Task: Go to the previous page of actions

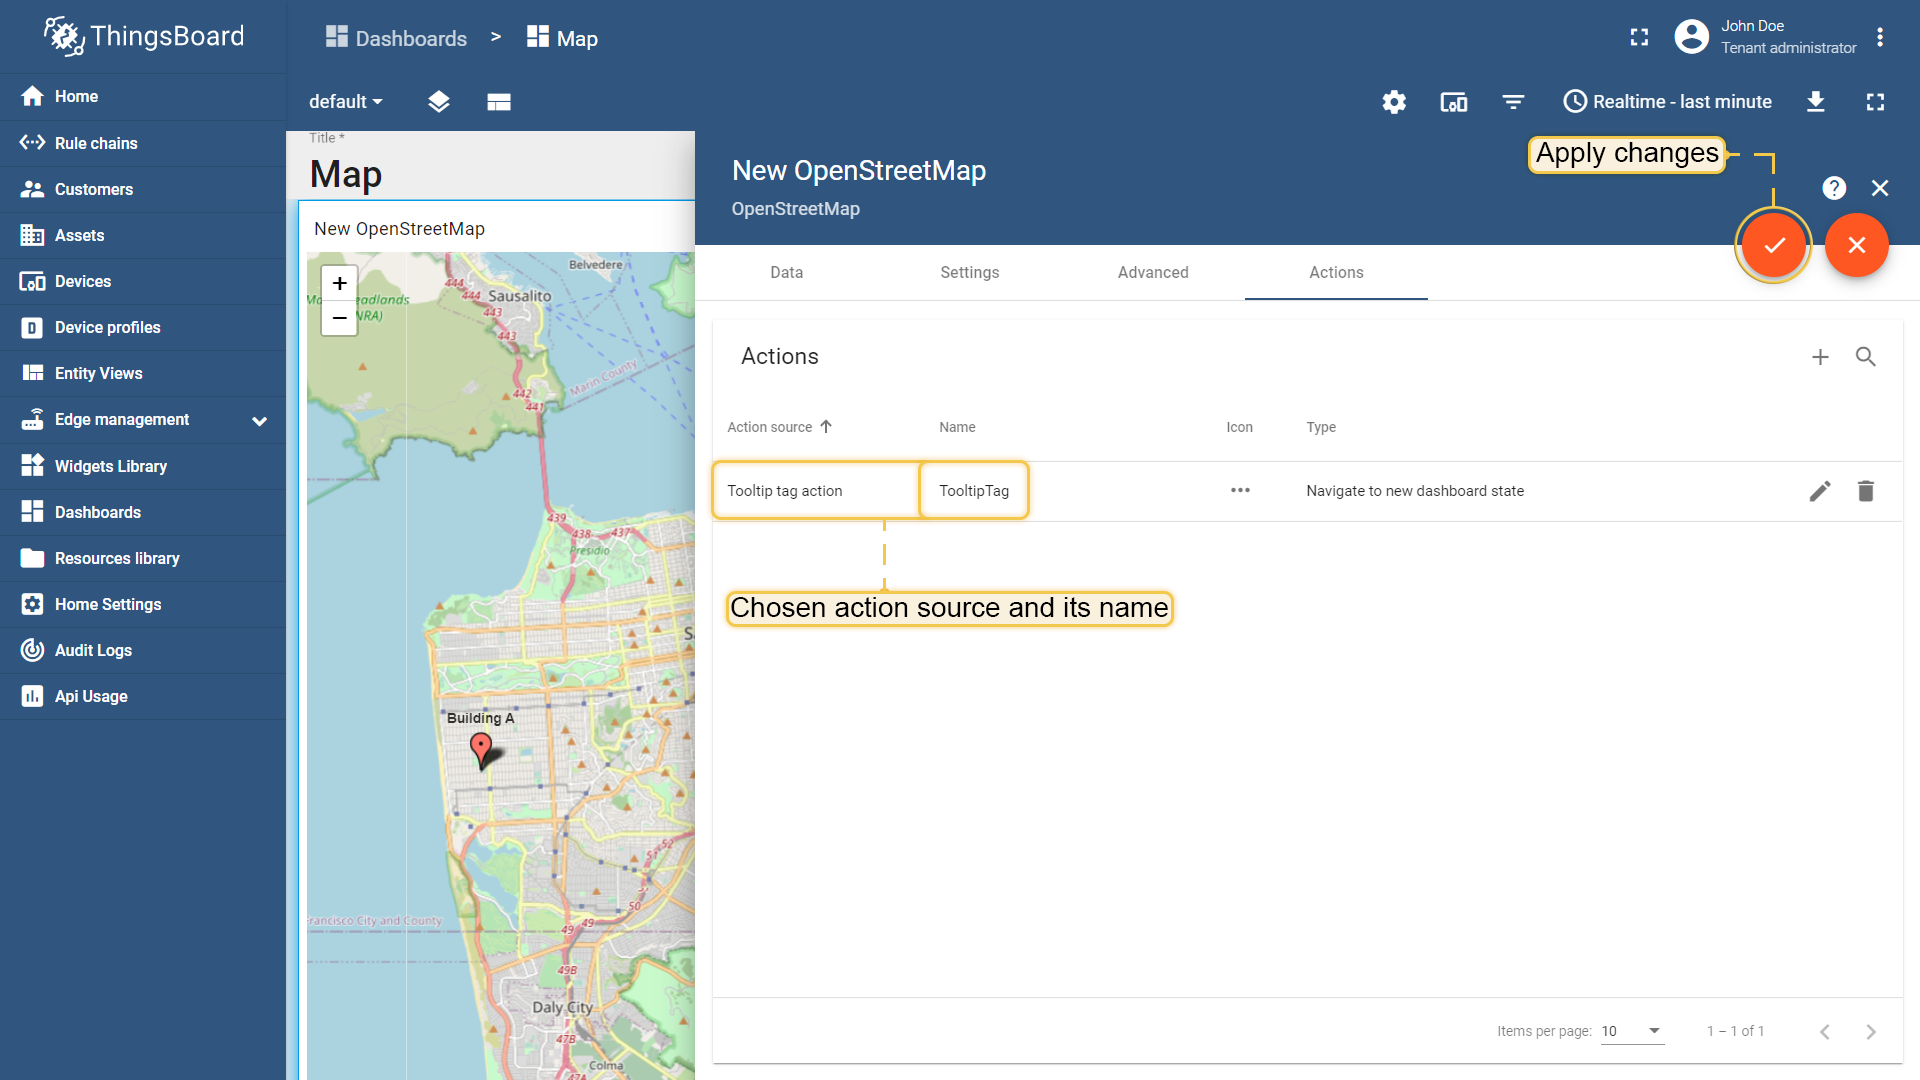Action: tap(1825, 1031)
